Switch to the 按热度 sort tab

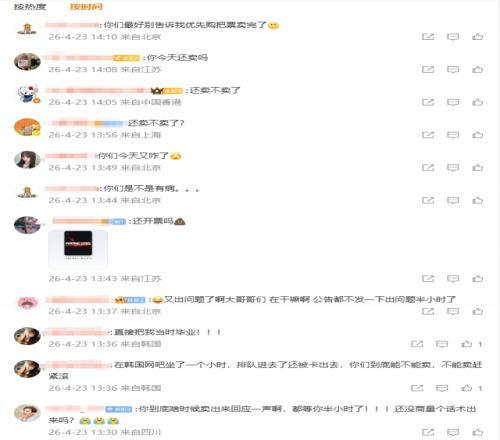(30, 7)
